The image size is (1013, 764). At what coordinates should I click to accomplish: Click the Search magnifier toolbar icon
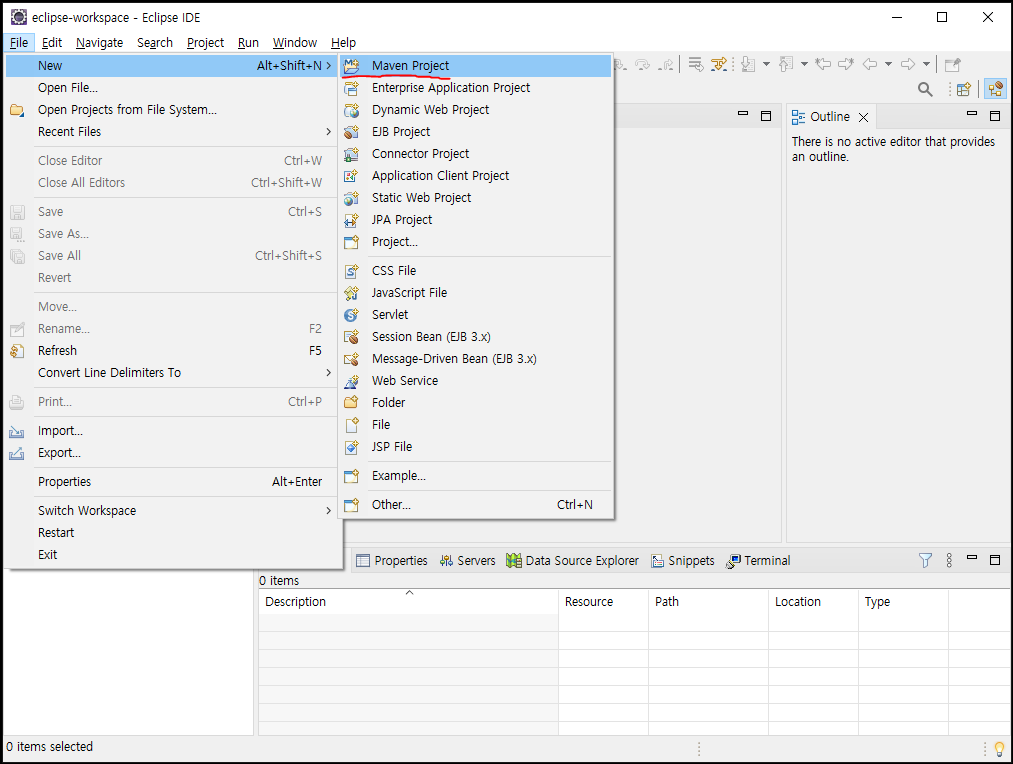click(x=925, y=89)
